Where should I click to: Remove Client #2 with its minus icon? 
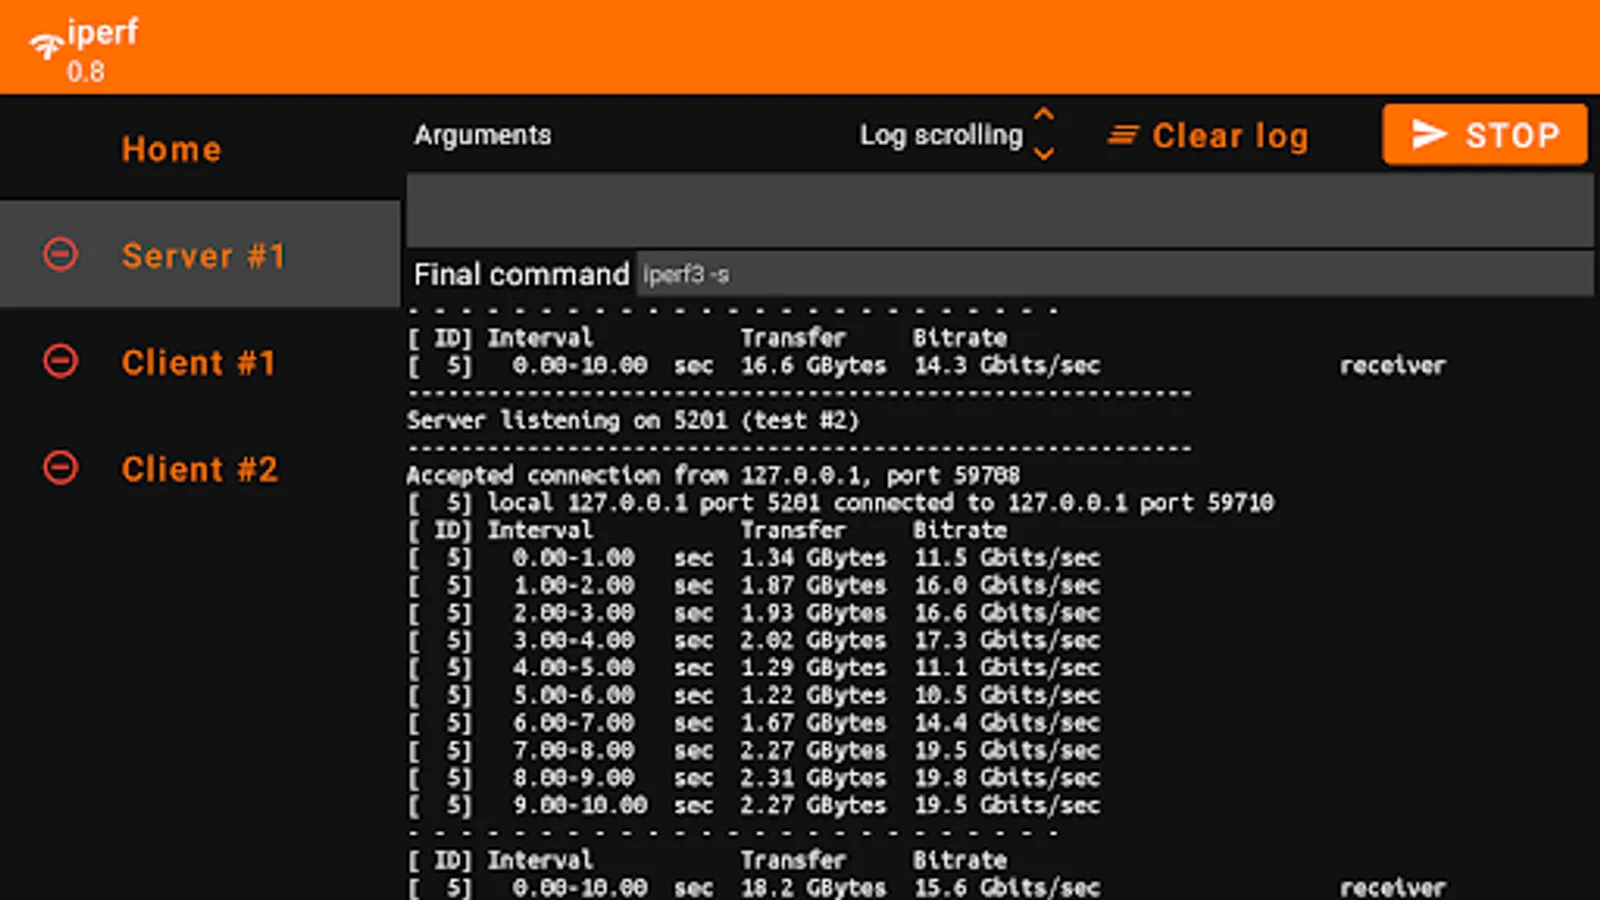pos(60,467)
